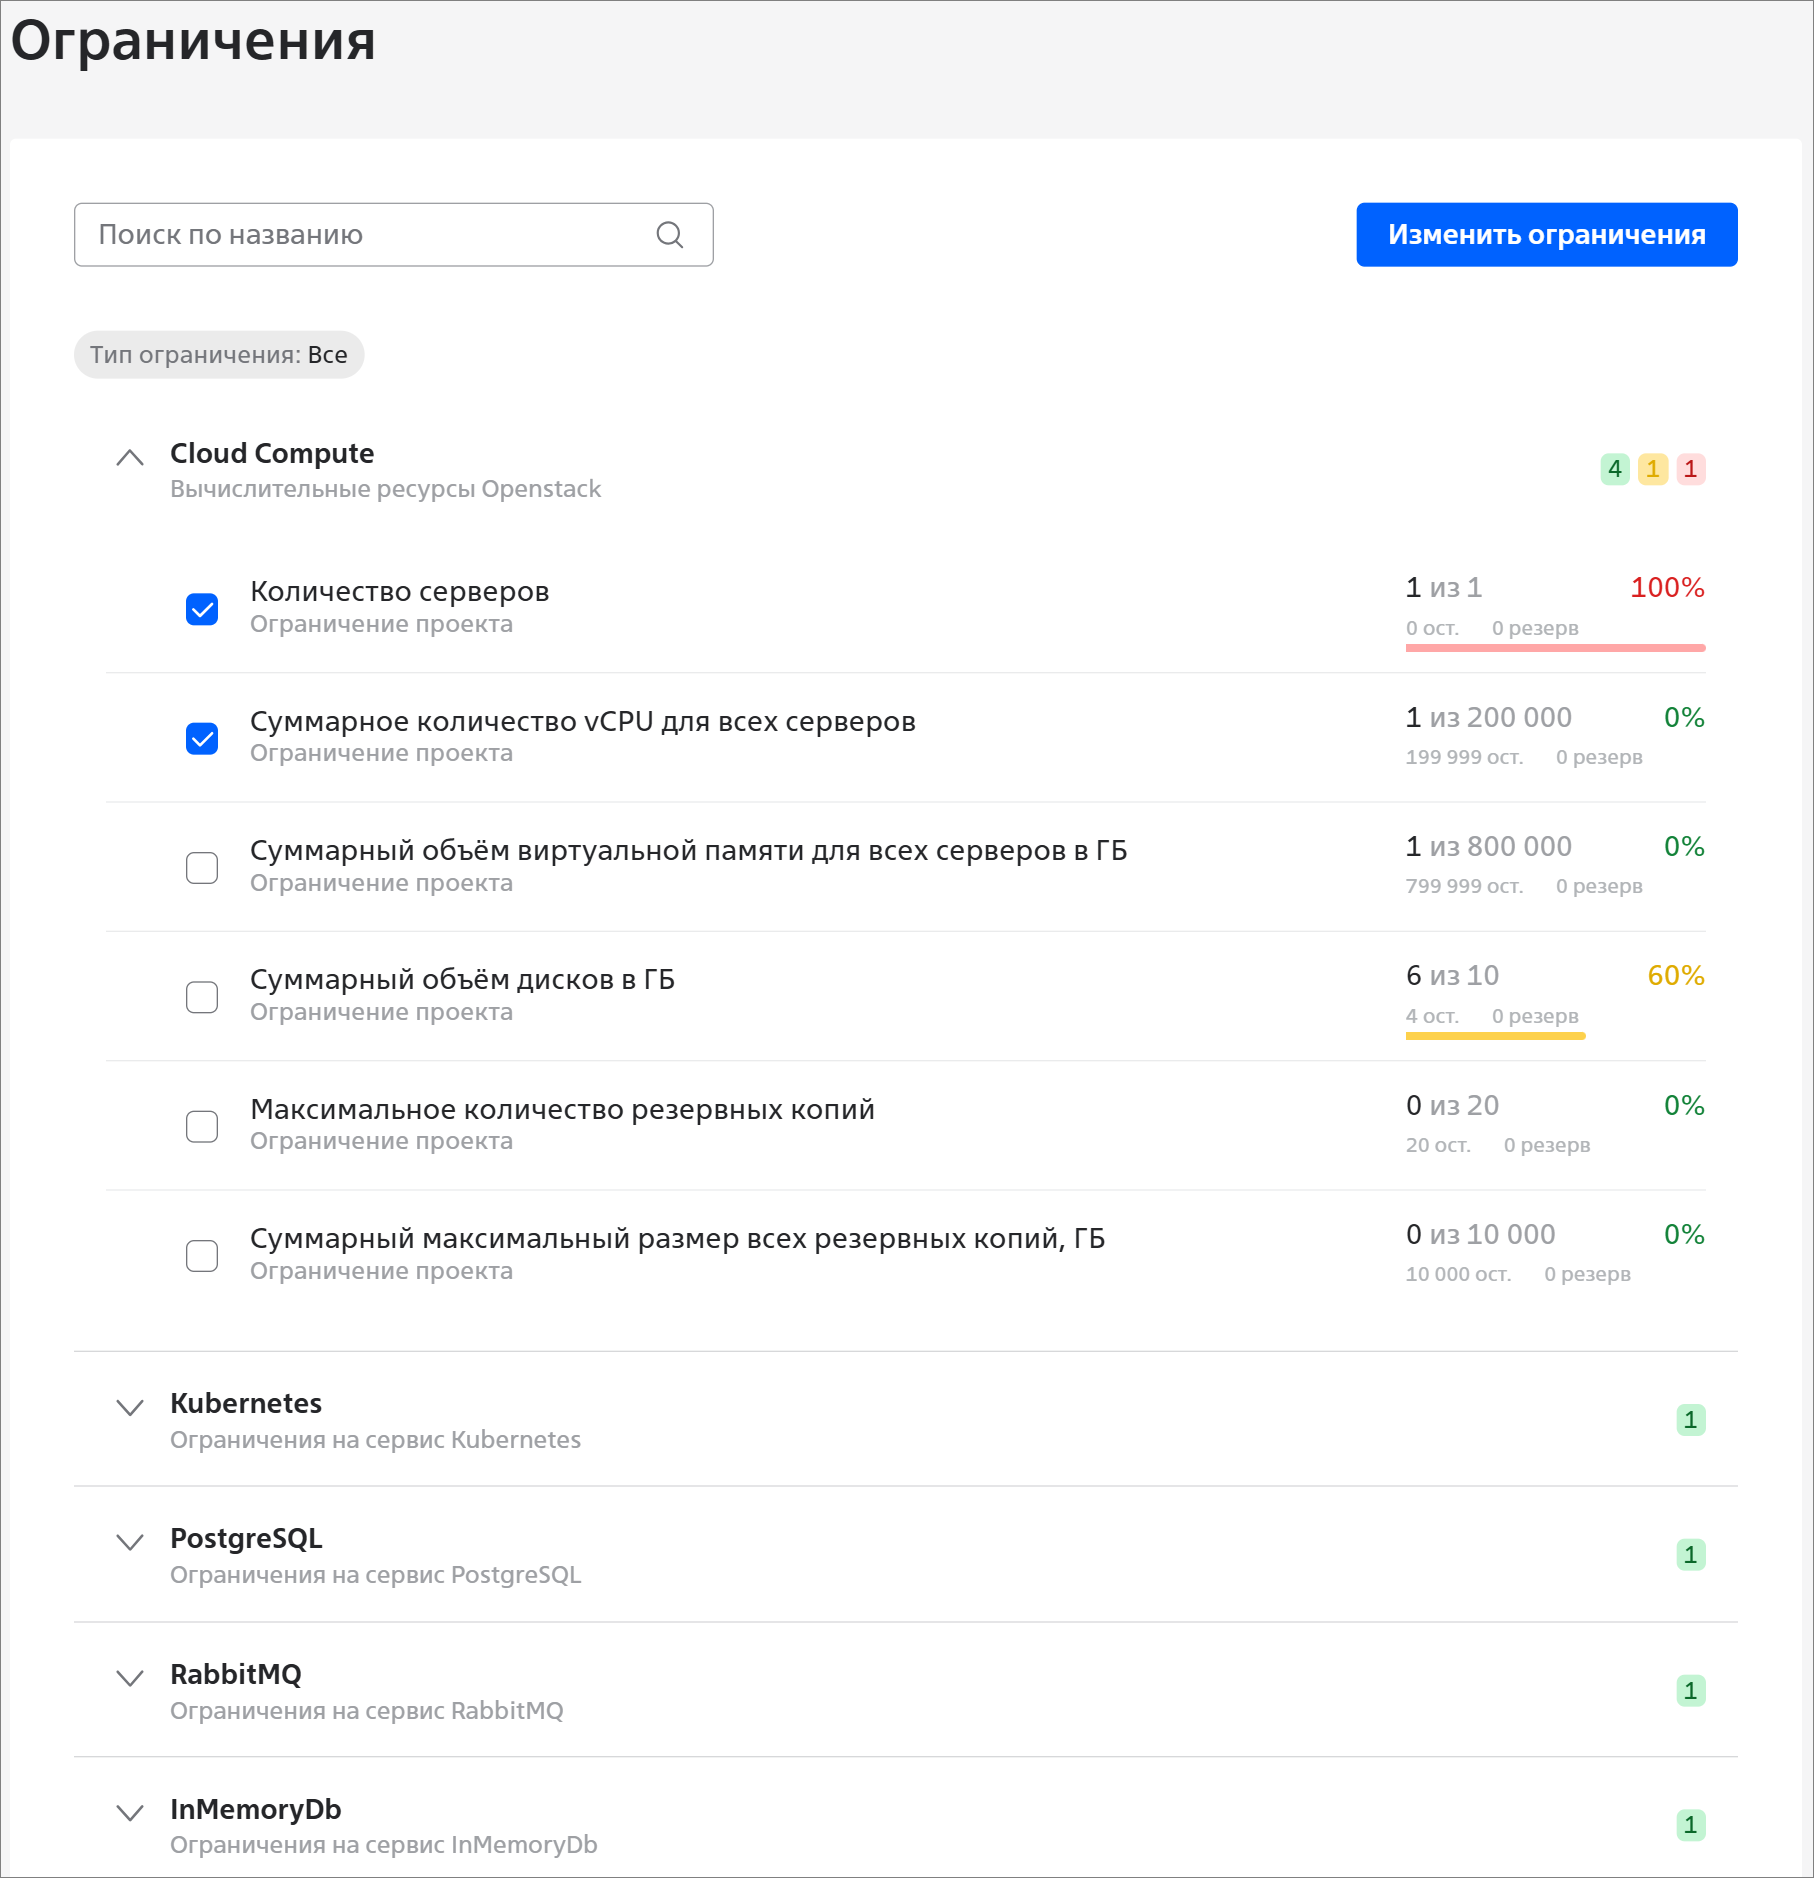The height and width of the screenshot is (1878, 1814).
Task: Click the RabbitMQ green count badge
Action: pyautogui.click(x=1690, y=1691)
